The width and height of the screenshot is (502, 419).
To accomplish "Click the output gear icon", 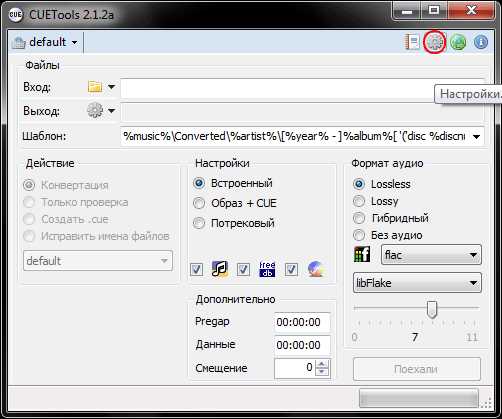I will [95, 110].
